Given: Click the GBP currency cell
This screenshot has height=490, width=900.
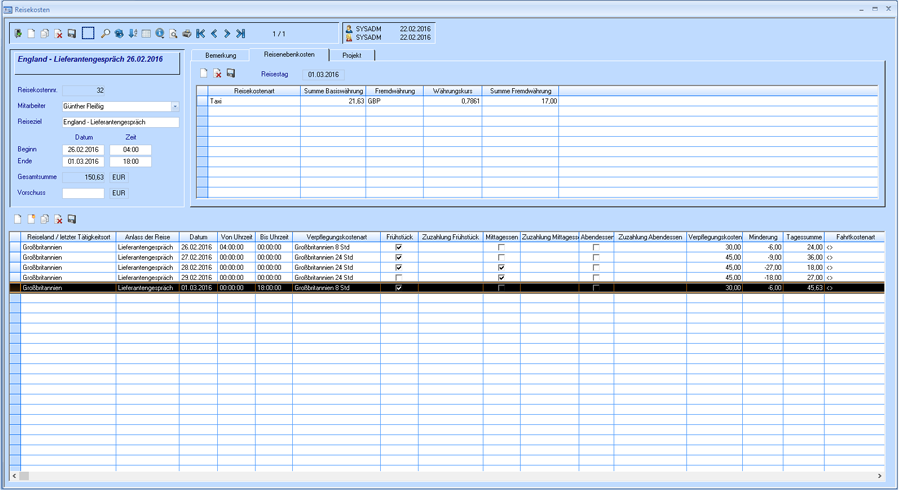Looking at the screenshot, I should (394, 101).
